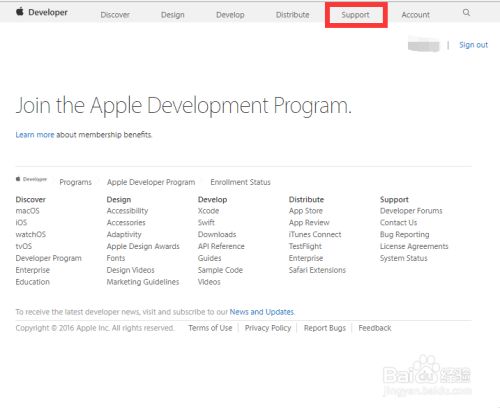Open Videos link under Develop

coord(209,282)
